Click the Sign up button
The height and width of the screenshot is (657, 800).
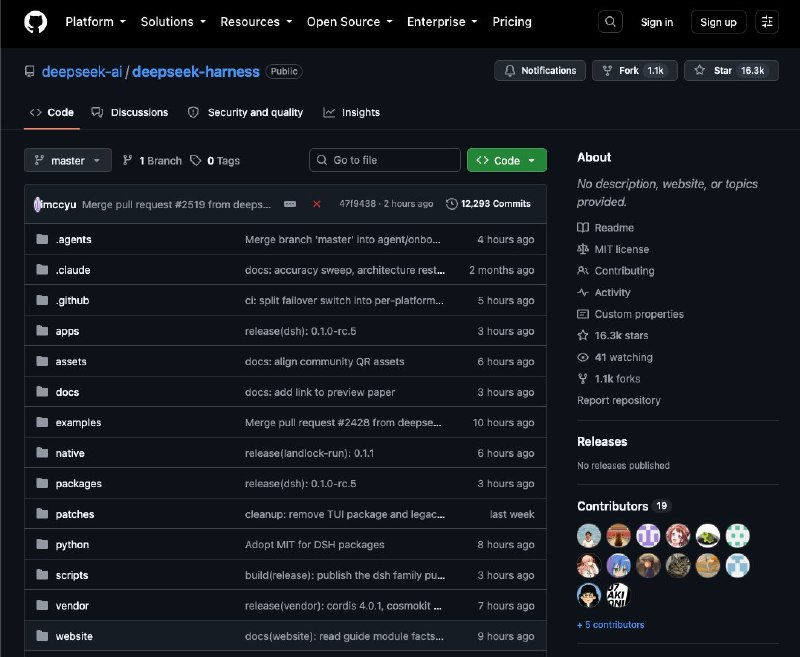[x=718, y=22]
